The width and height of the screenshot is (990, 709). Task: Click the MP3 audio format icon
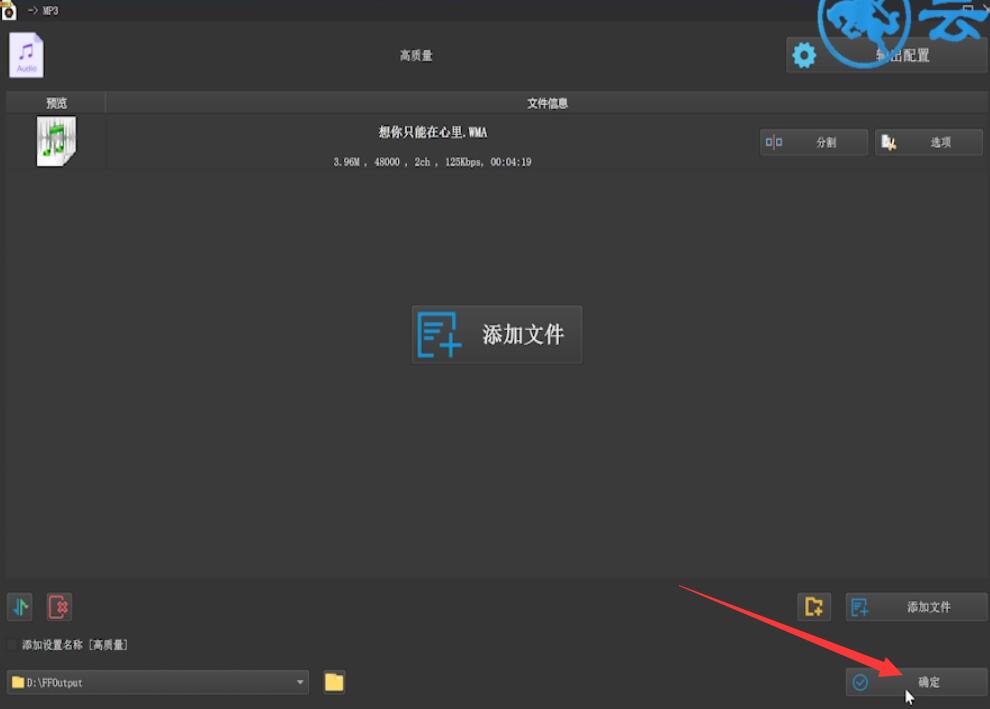click(x=26, y=55)
